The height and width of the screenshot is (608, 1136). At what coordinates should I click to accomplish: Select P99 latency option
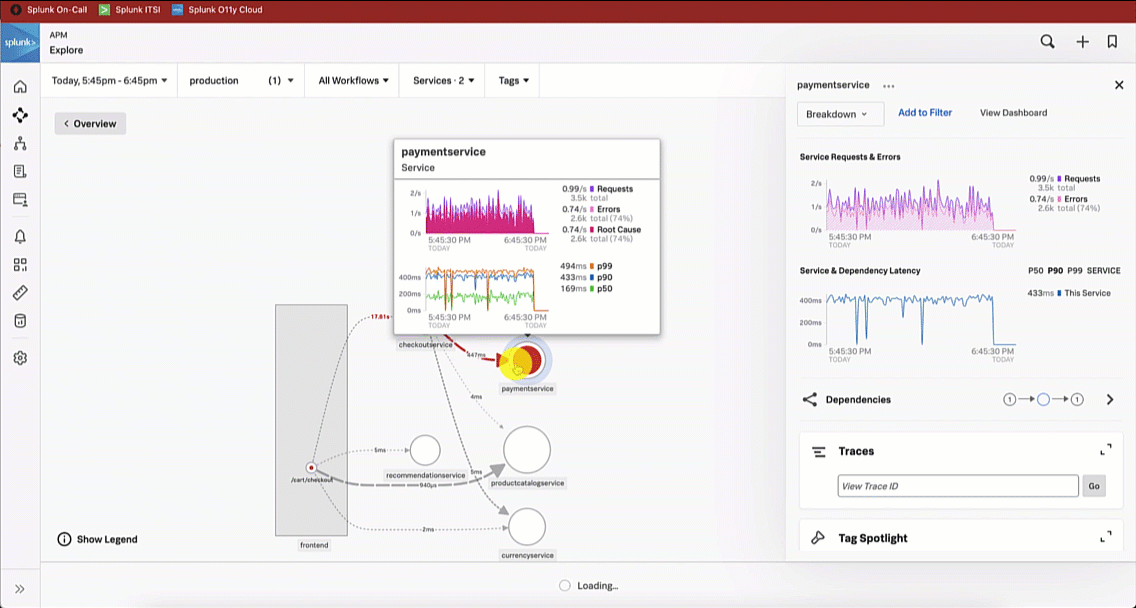click(x=1073, y=271)
